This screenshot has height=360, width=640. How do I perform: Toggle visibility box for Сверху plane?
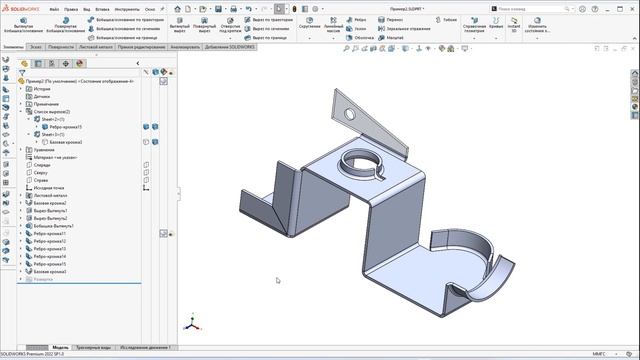(x=146, y=173)
